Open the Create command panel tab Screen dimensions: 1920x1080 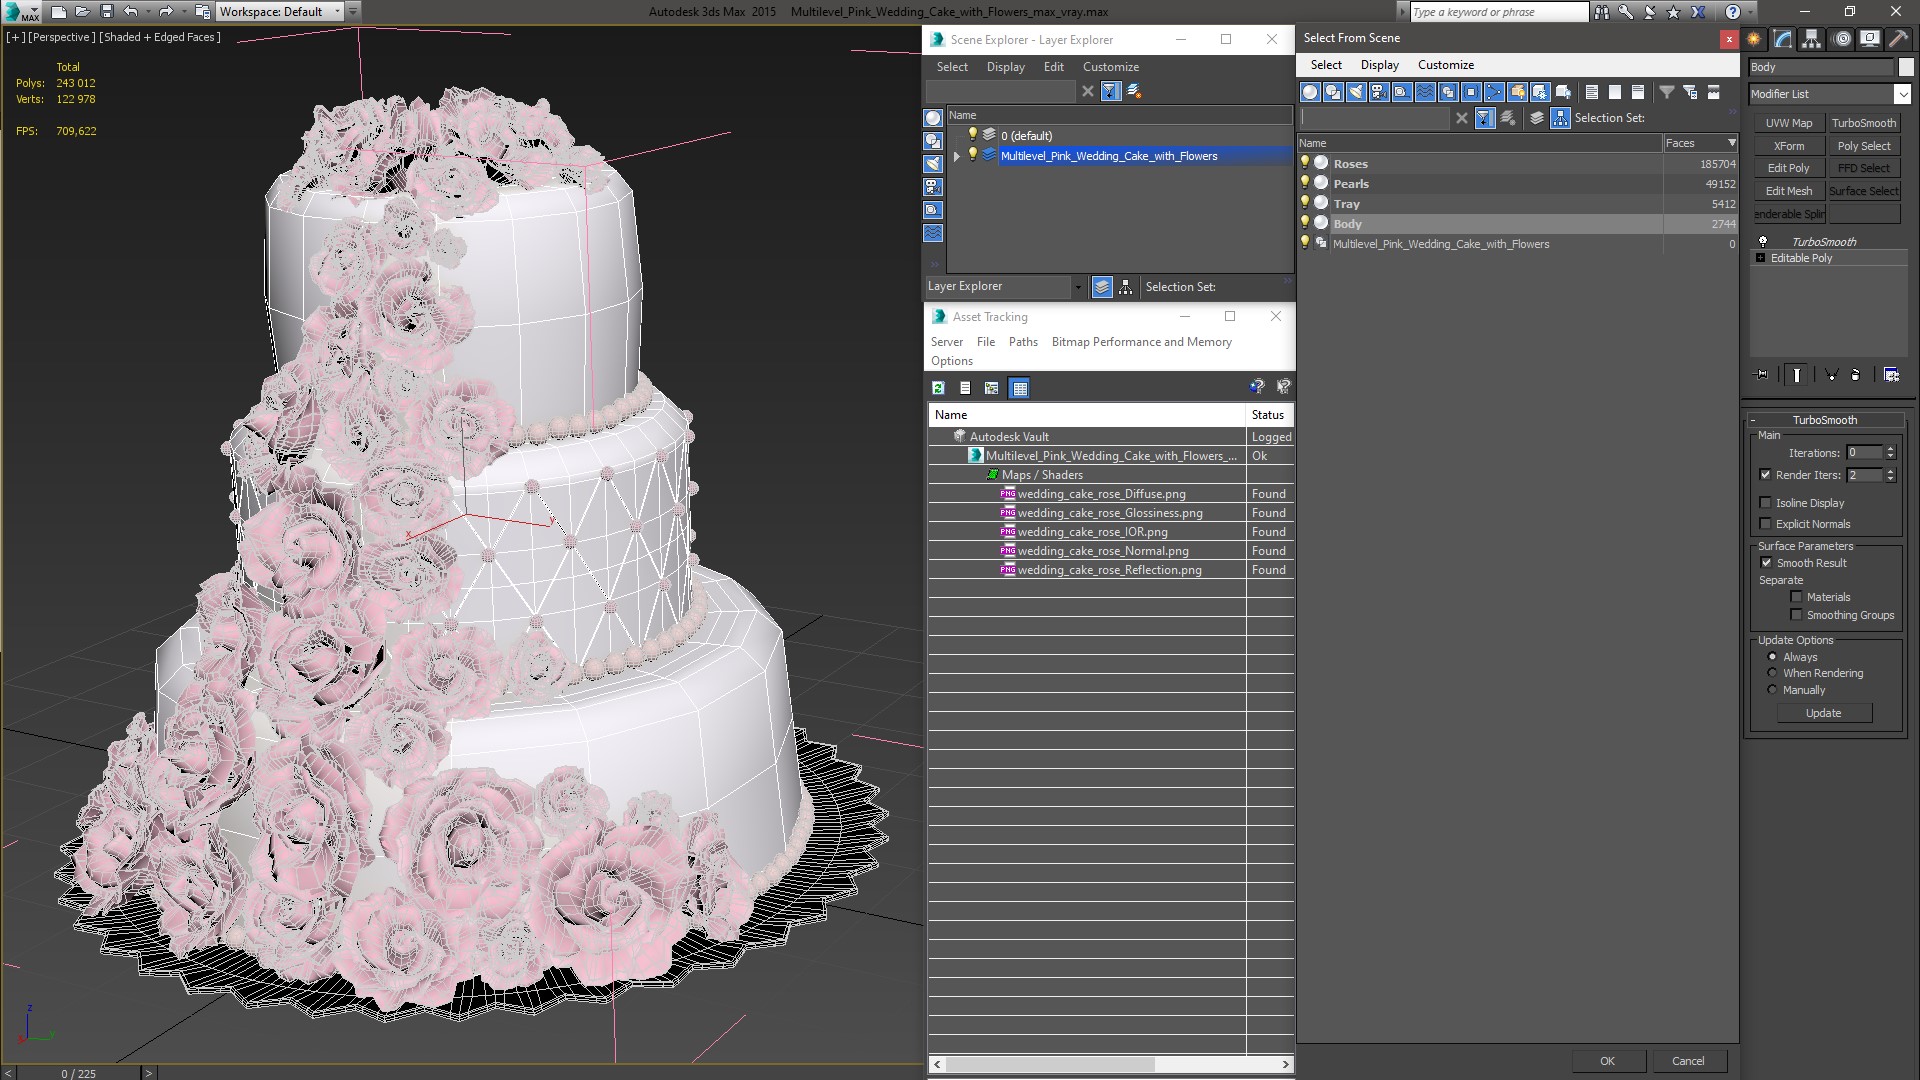[1754, 39]
